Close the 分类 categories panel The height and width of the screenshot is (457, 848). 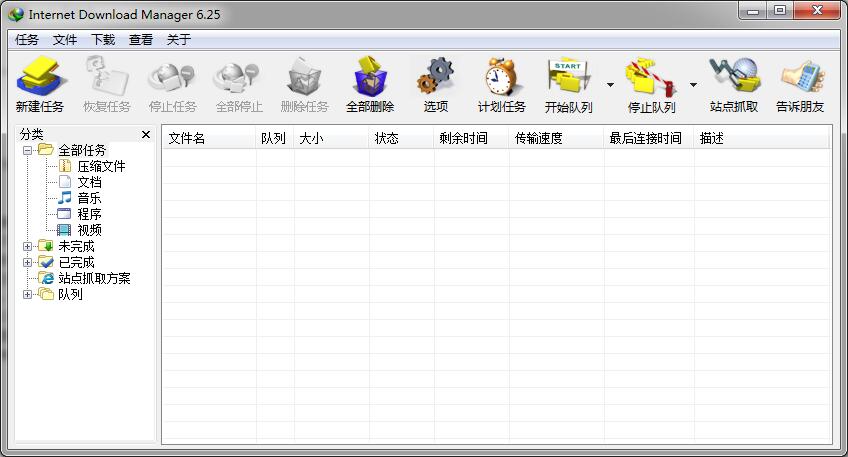pyautogui.click(x=145, y=135)
